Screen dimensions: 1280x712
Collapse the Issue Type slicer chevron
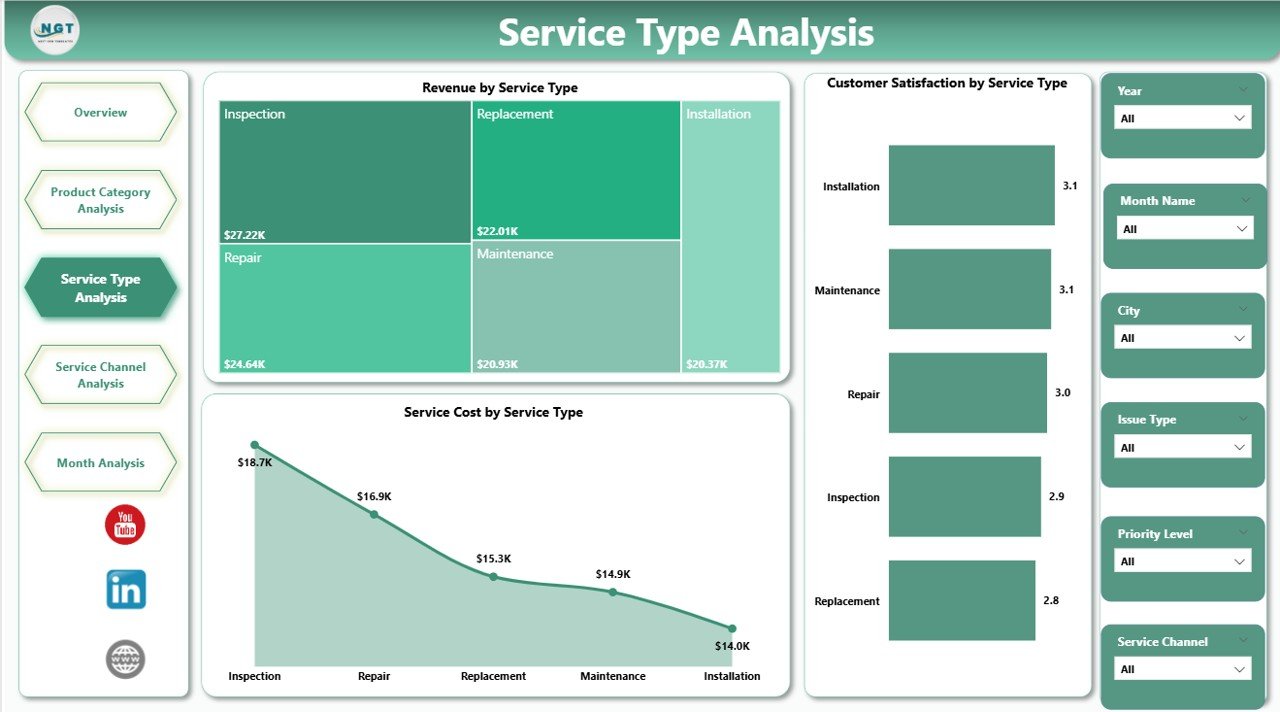pos(1242,418)
